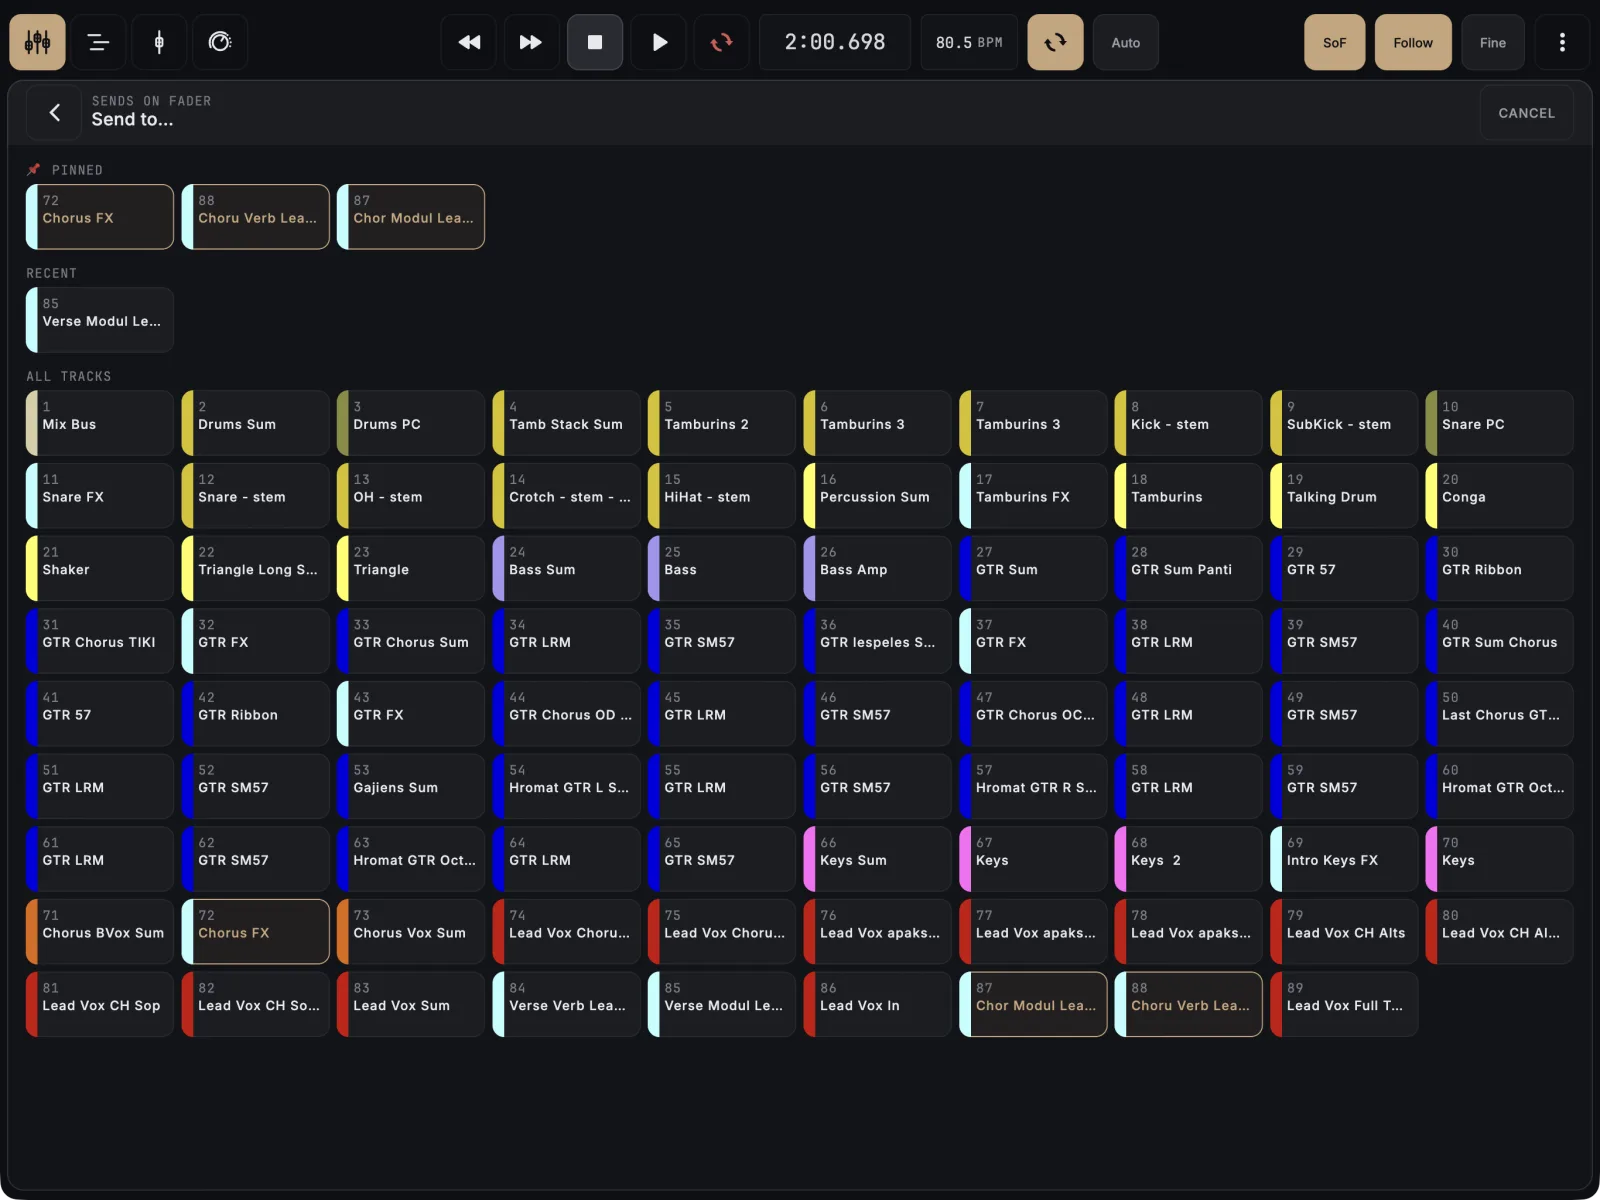This screenshot has width=1600, height=1200.
Task: Select track 2 Drums Sum
Action: point(256,423)
